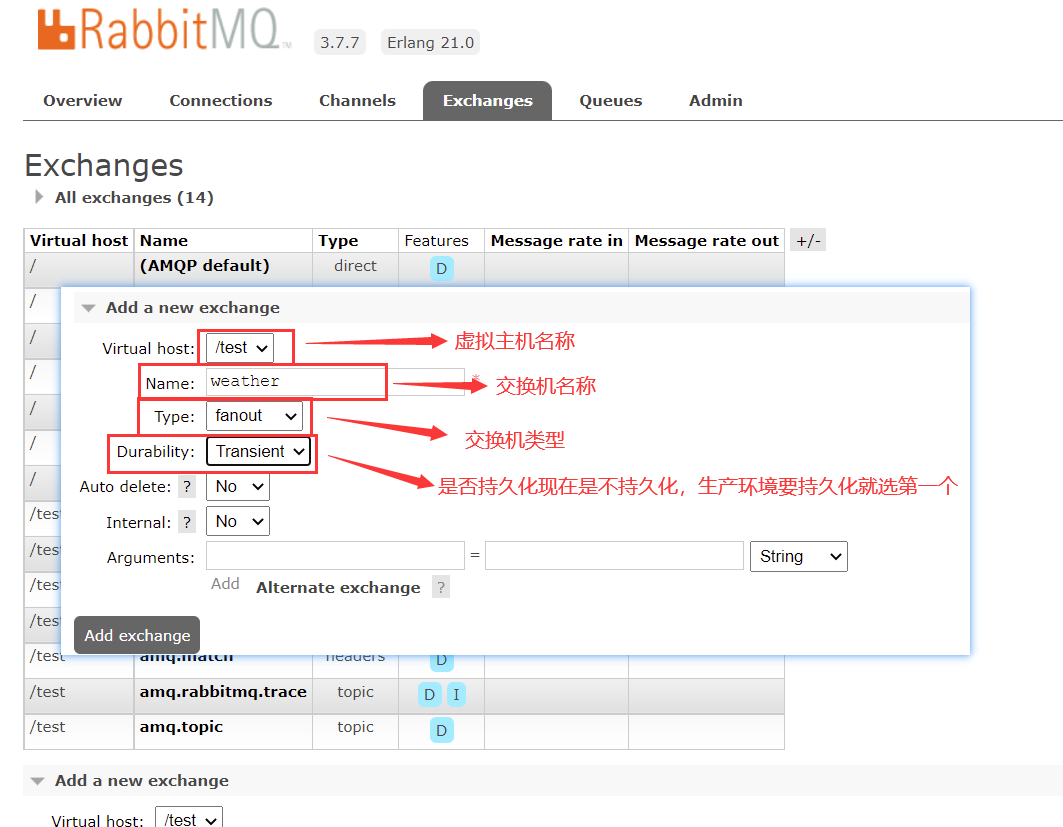Image resolution: width=1063 pixels, height=827 pixels.
Task: Open the Admin tab
Action: (716, 100)
